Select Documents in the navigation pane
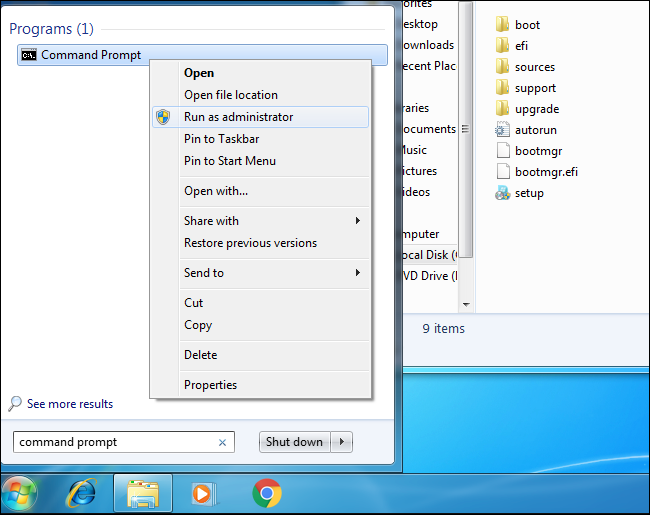Image resolution: width=650 pixels, height=515 pixels. point(429,129)
